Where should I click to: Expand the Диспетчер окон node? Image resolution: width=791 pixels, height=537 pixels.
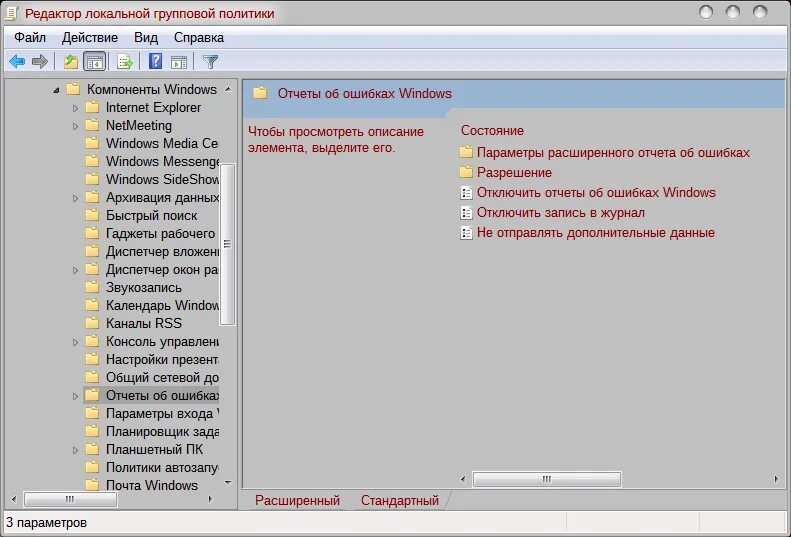click(75, 271)
